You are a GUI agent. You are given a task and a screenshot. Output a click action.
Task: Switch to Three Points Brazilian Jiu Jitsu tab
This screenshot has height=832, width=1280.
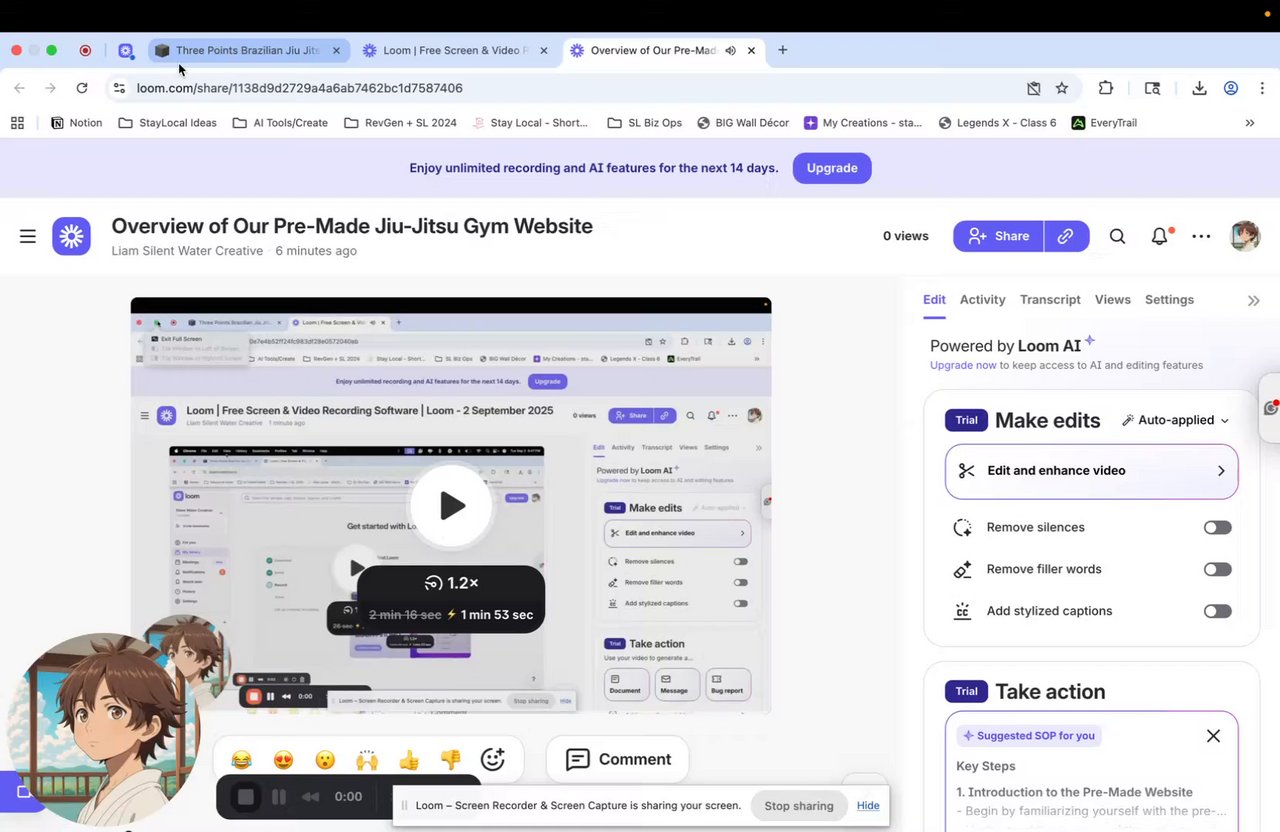[248, 50]
